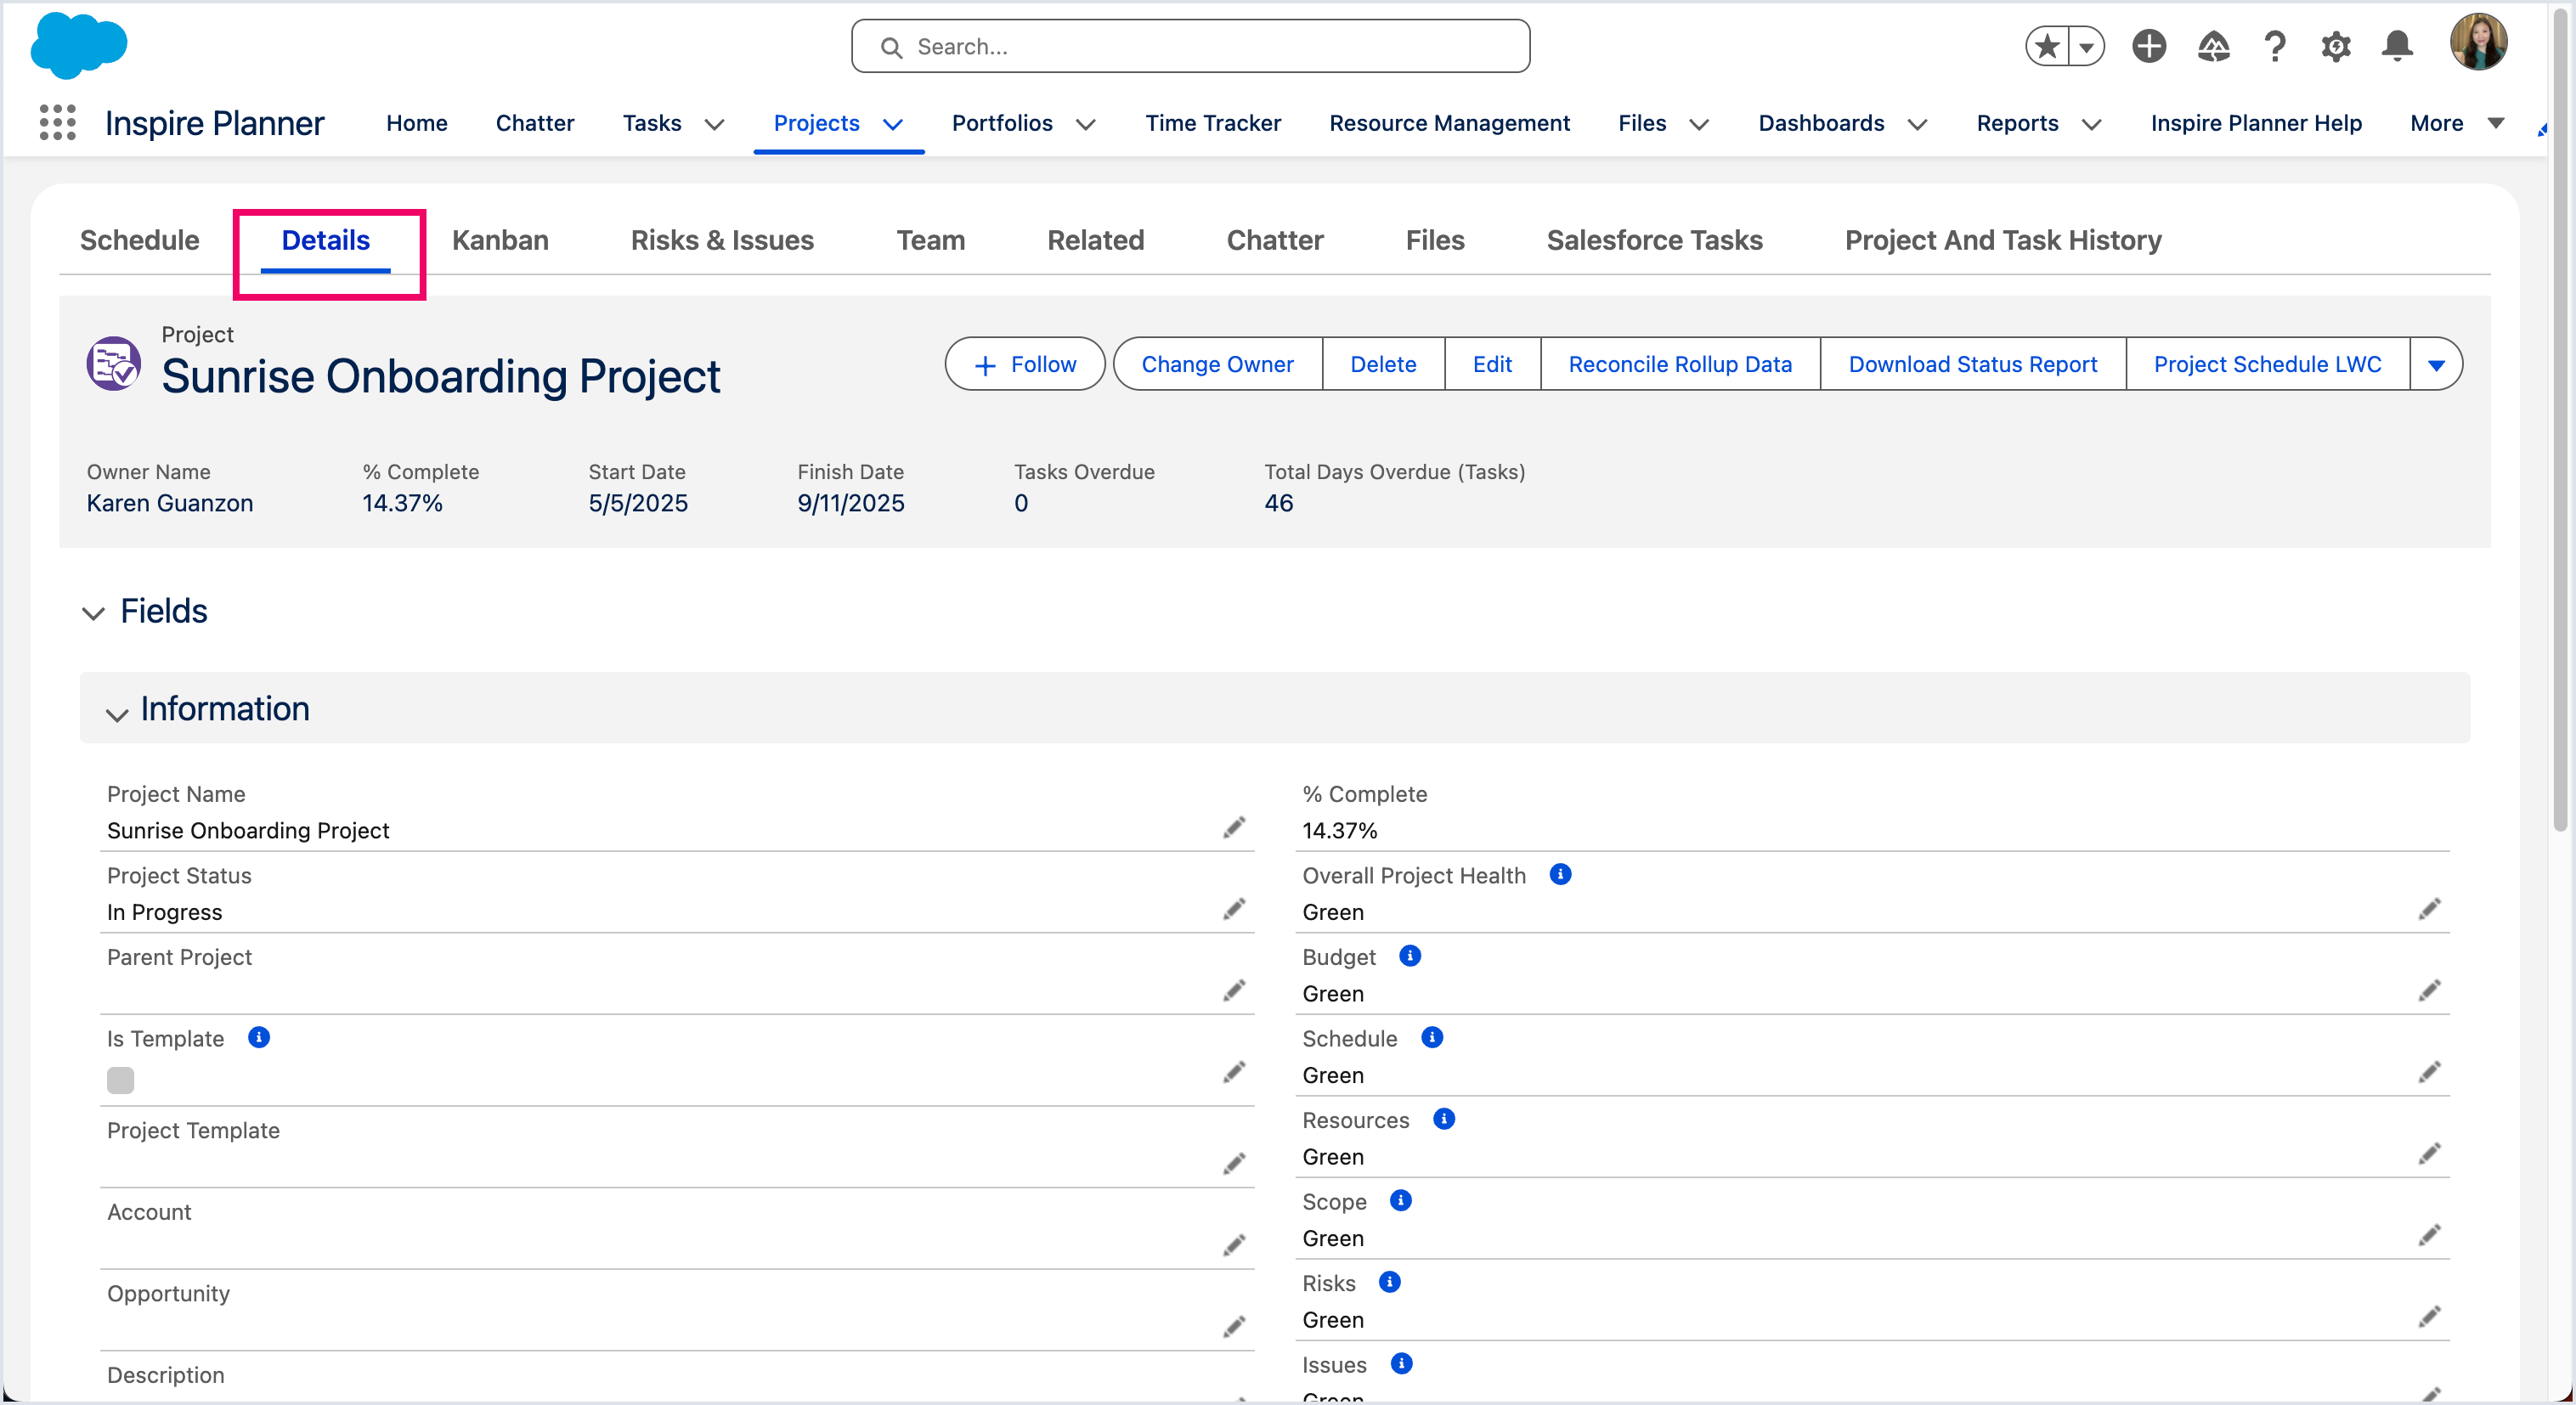2576x1405 pixels.
Task: Edit the Is Template field pencil
Action: pyautogui.click(x=1235, y=1072)
